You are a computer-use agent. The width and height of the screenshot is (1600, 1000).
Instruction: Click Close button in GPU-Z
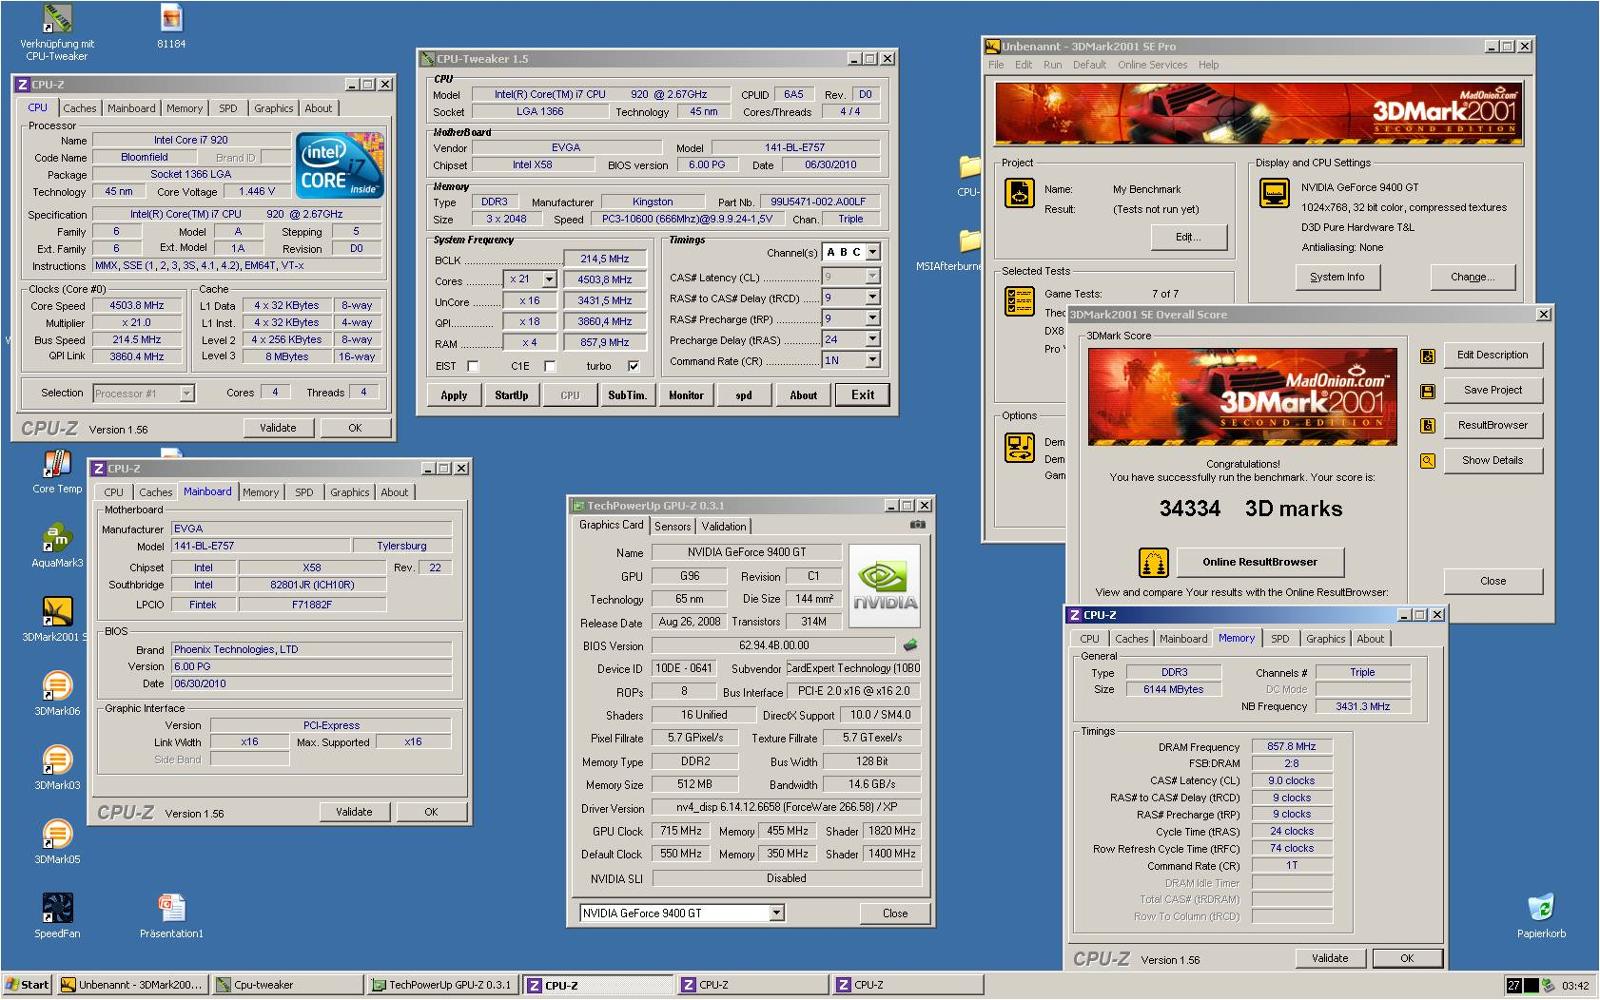(x=895, y=913)
